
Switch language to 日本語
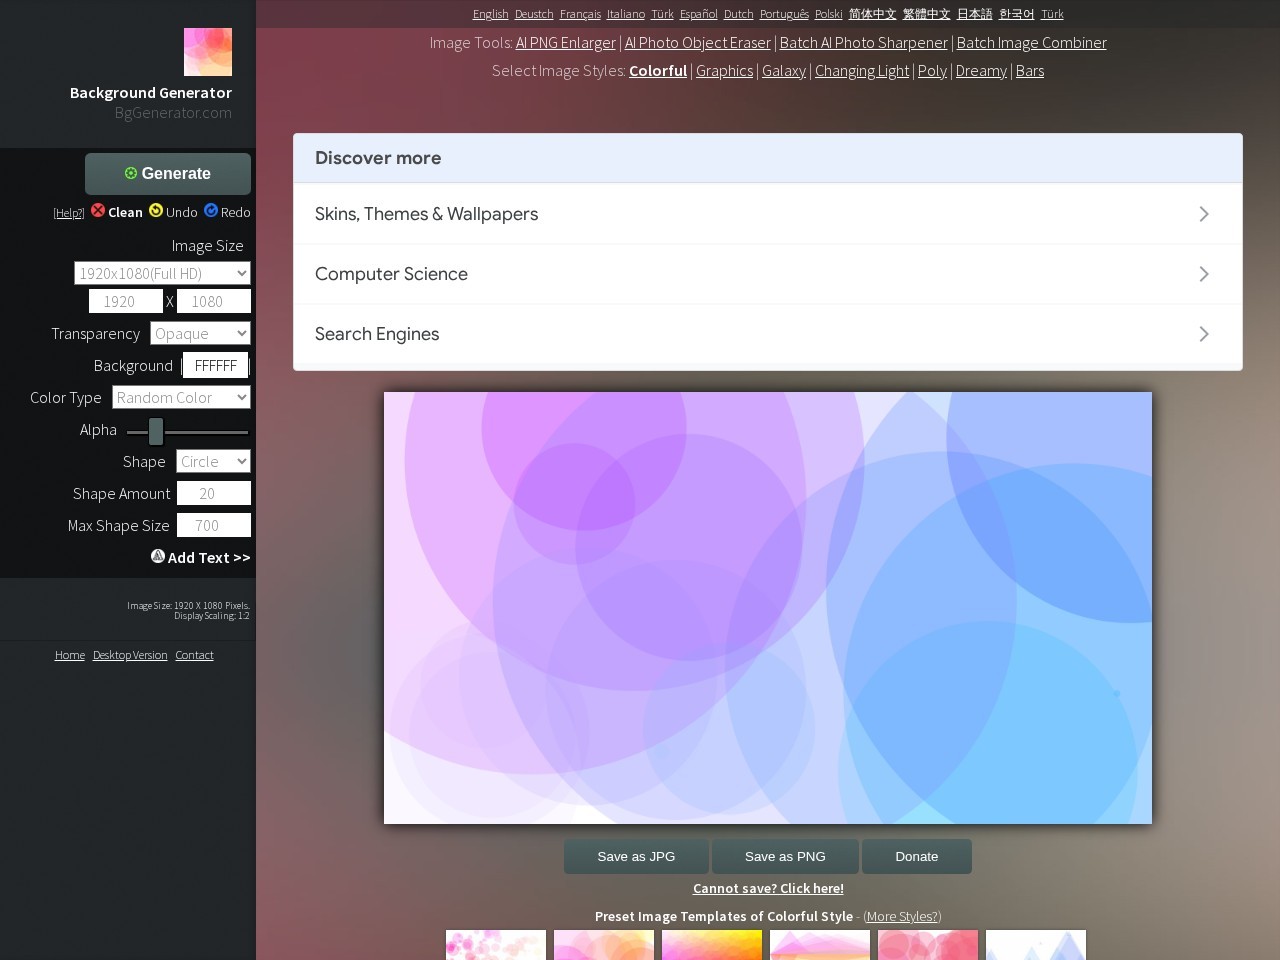[974, 14]
